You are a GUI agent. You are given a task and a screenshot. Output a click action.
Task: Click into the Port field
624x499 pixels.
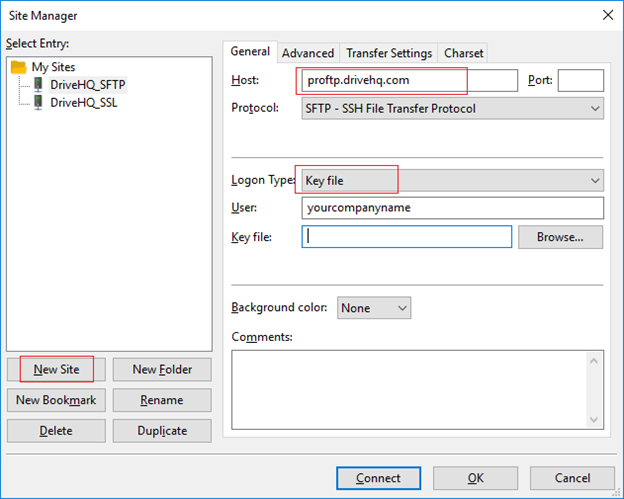pos(580,80)
